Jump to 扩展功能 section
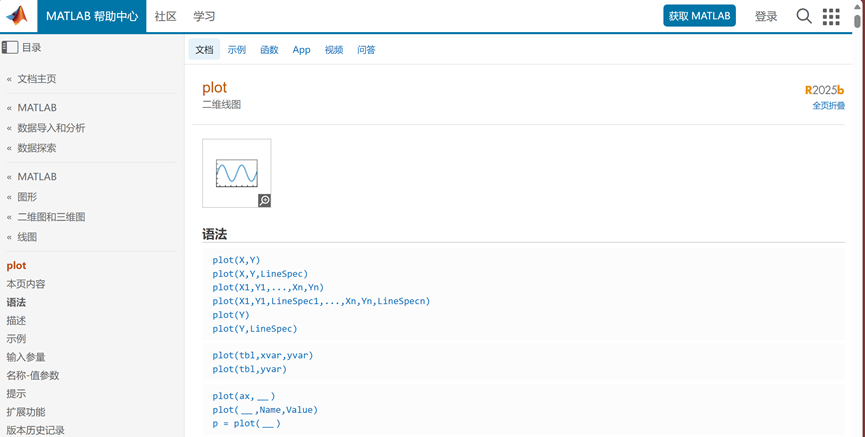This screenshot has height=437, width=865. [x=26, y=412]
